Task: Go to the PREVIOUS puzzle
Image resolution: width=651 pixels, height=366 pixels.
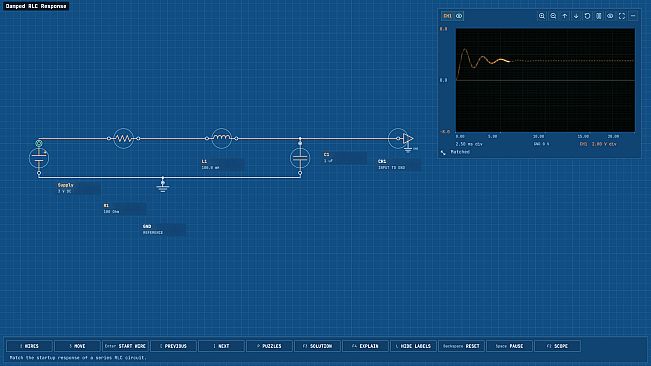Action: 174,346
